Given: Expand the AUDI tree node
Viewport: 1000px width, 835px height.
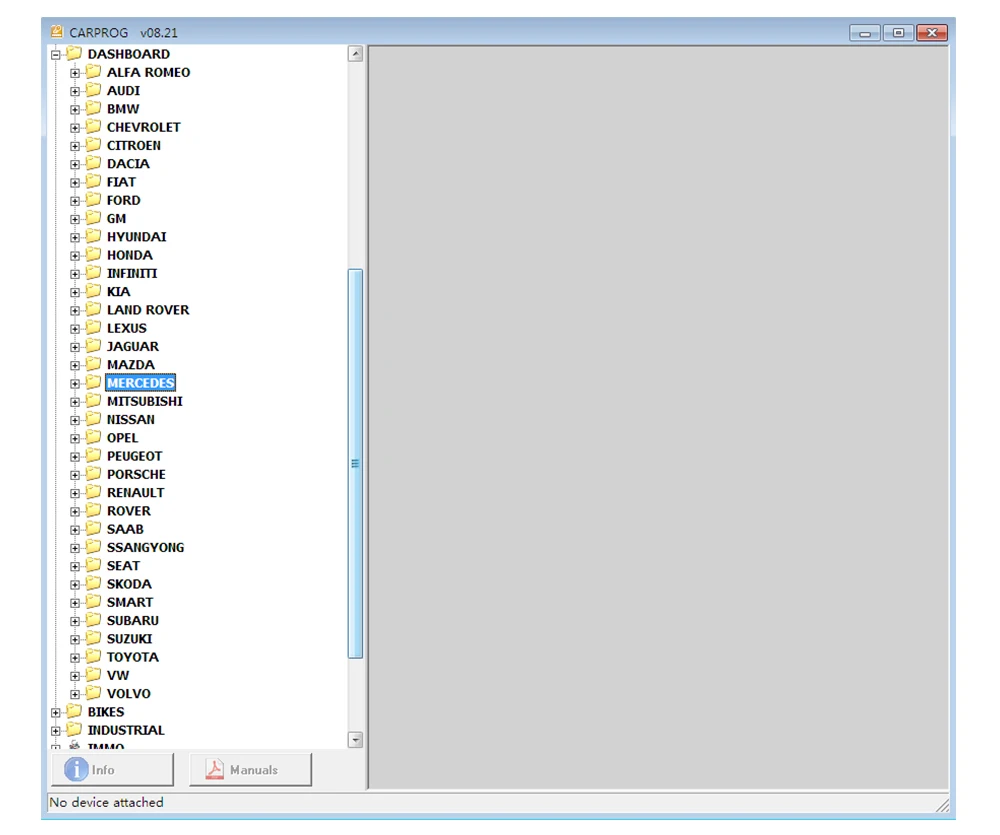Looking at the screenshot, I should 75,91.
